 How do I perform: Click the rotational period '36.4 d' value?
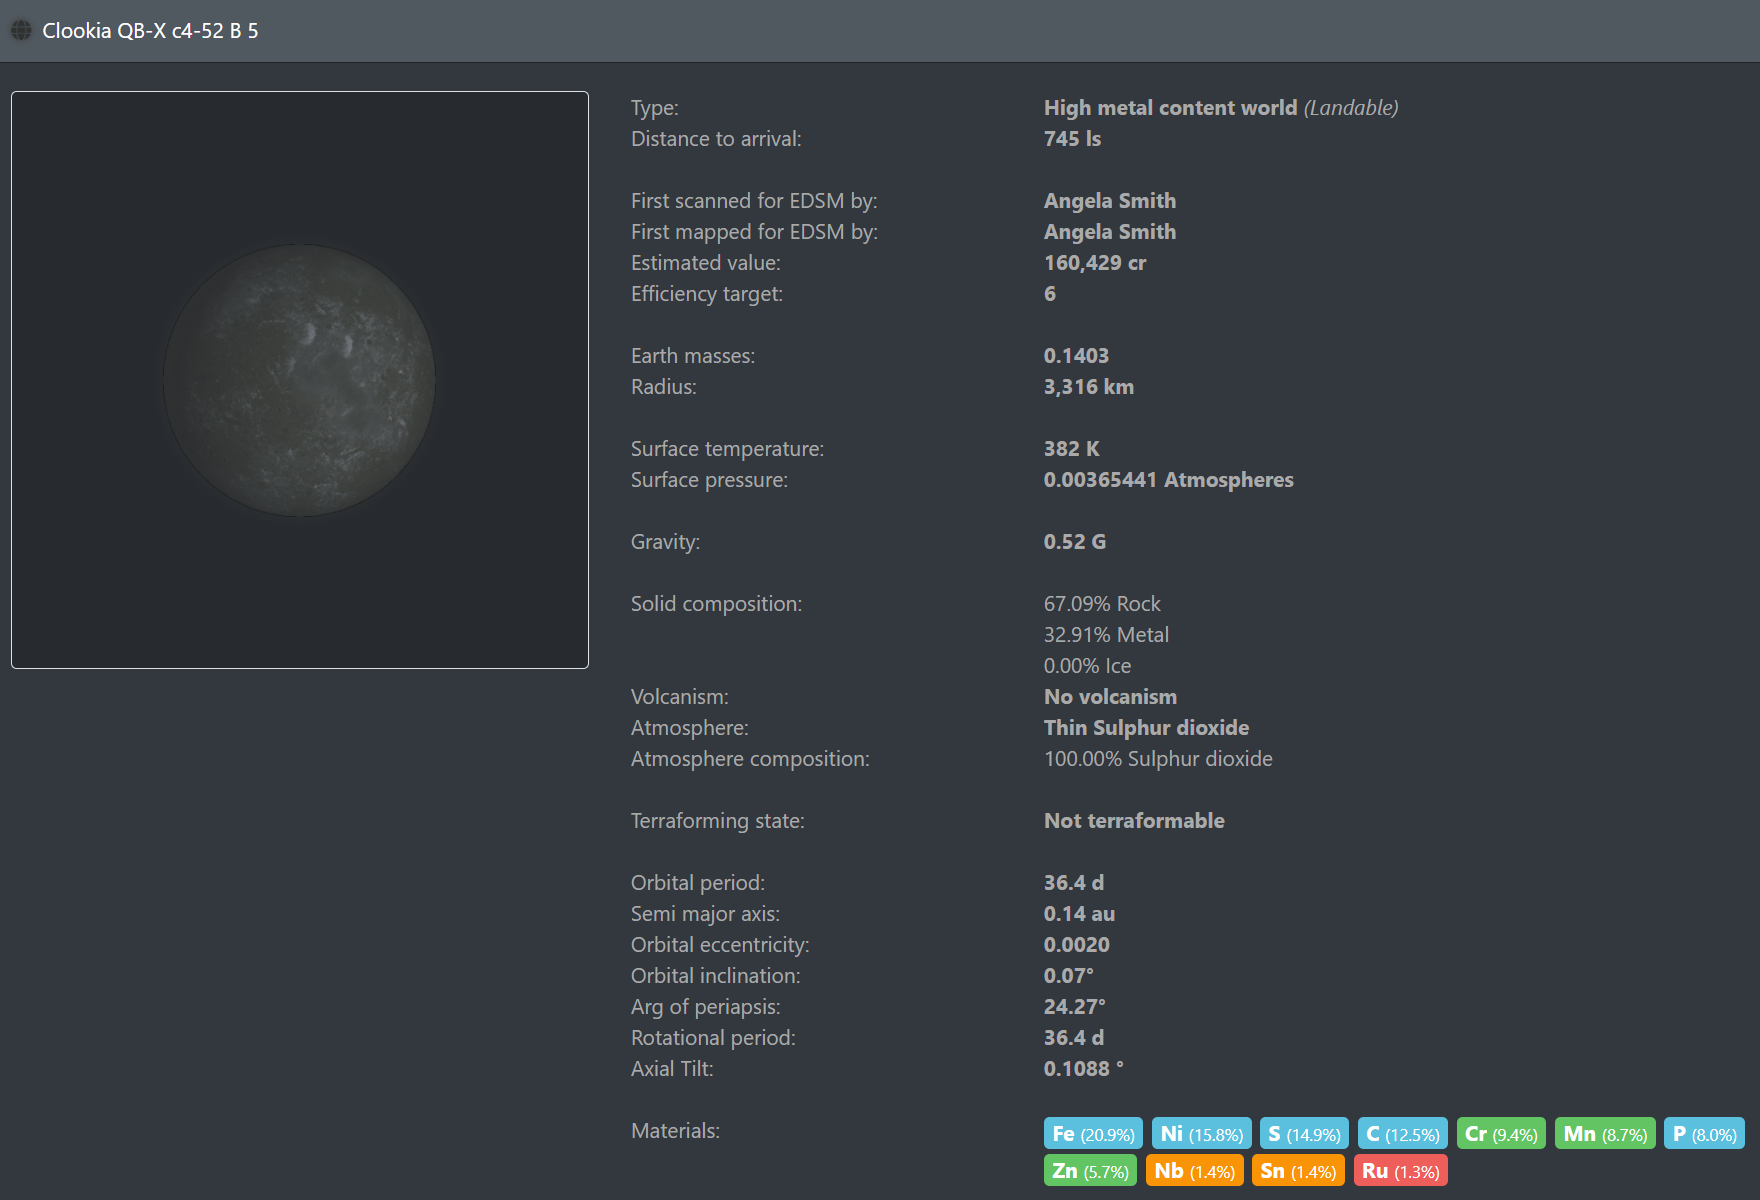pos(1074,1038)
